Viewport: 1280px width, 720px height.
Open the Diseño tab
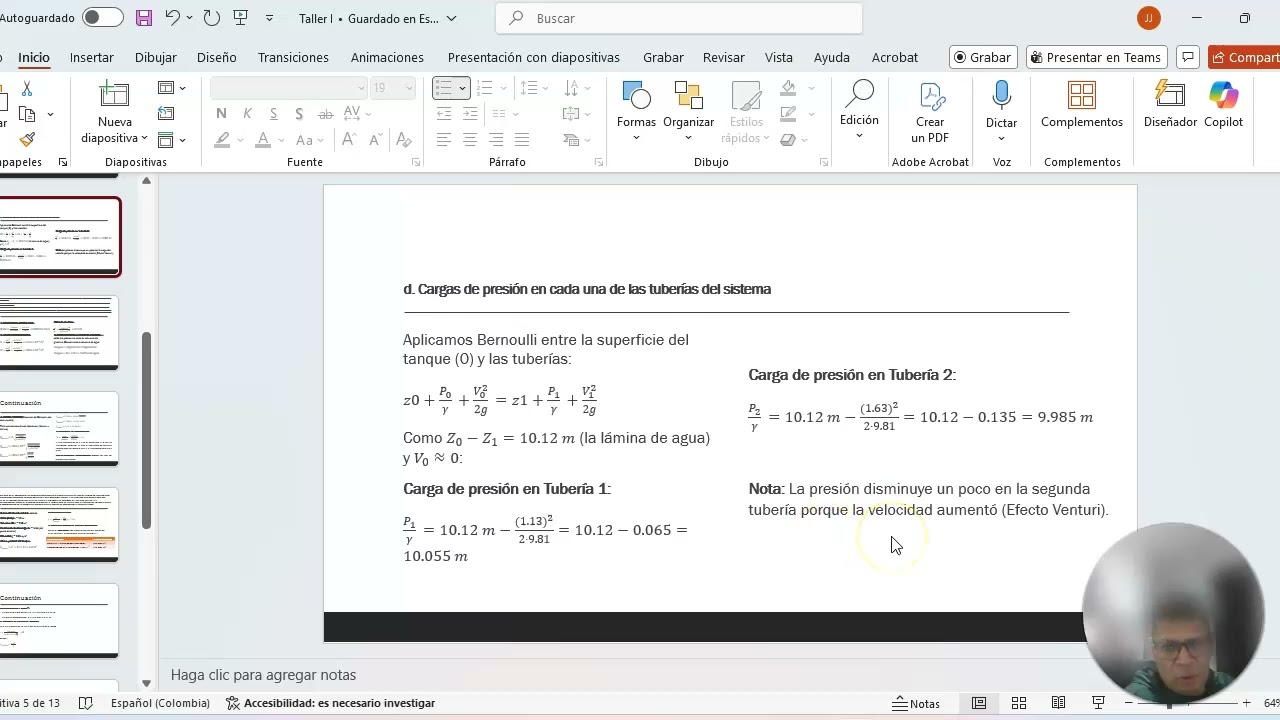(217, 57)
